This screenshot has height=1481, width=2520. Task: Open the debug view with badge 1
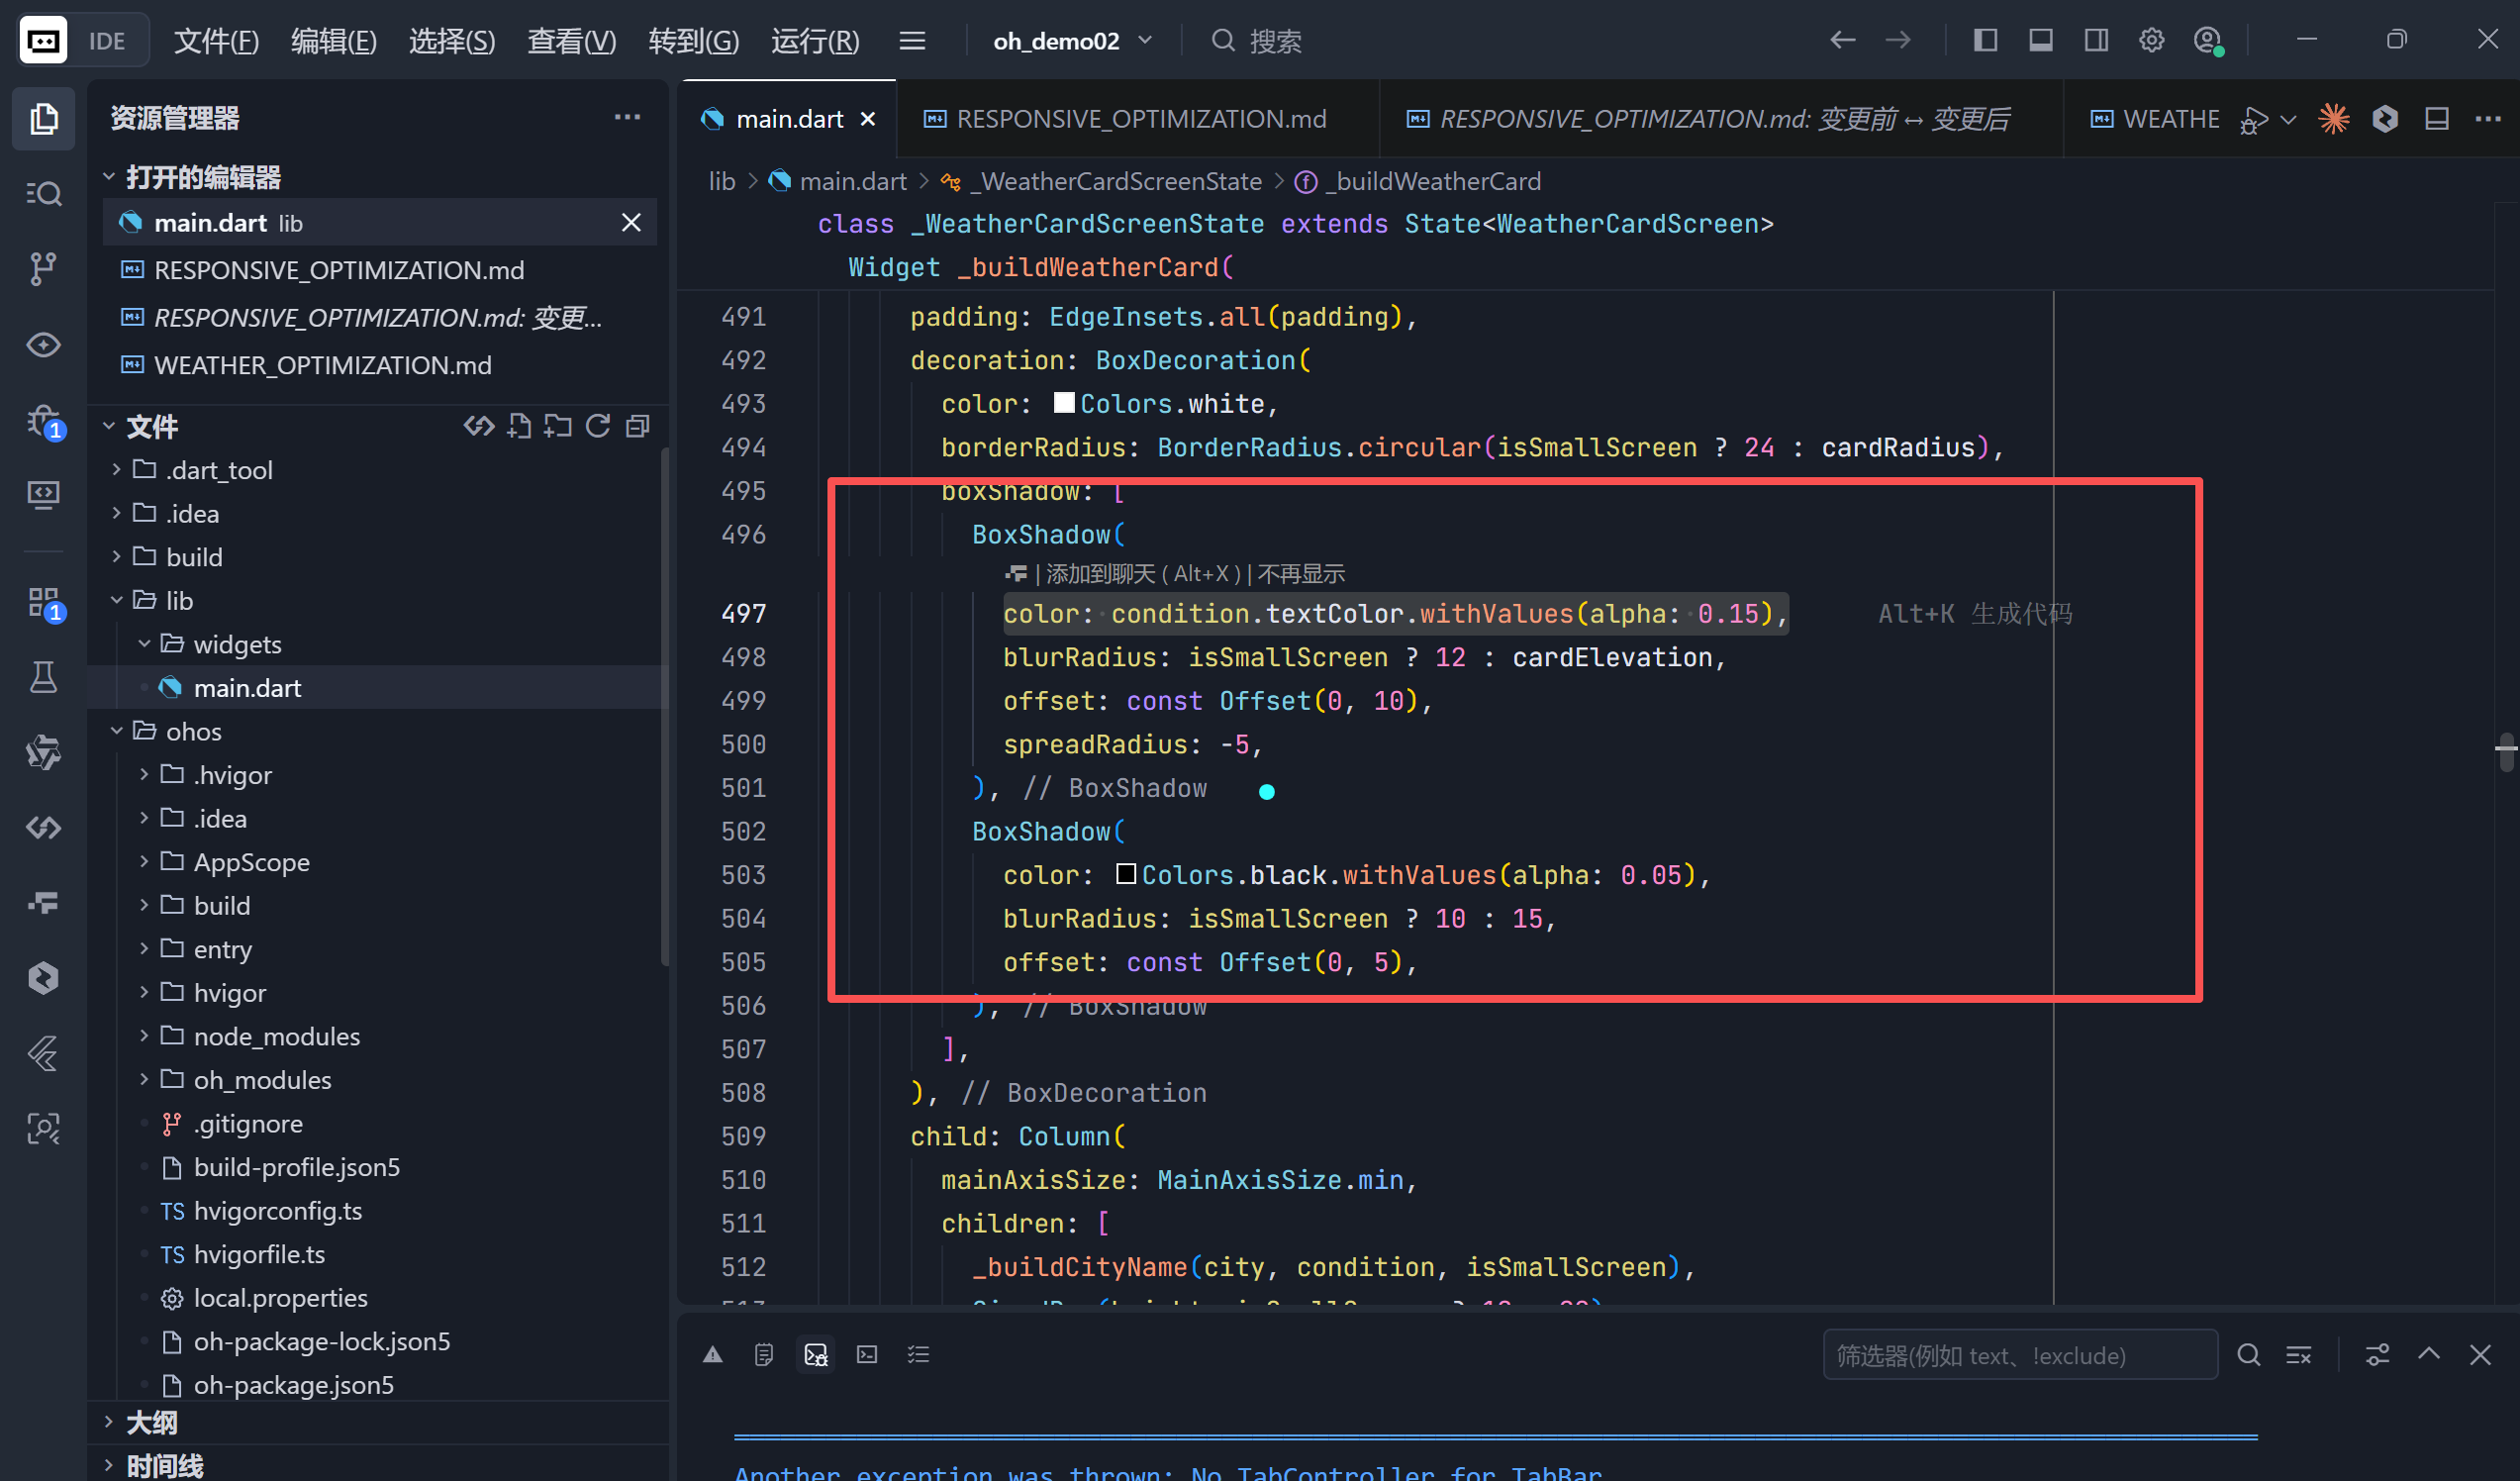tap(44, 421)
